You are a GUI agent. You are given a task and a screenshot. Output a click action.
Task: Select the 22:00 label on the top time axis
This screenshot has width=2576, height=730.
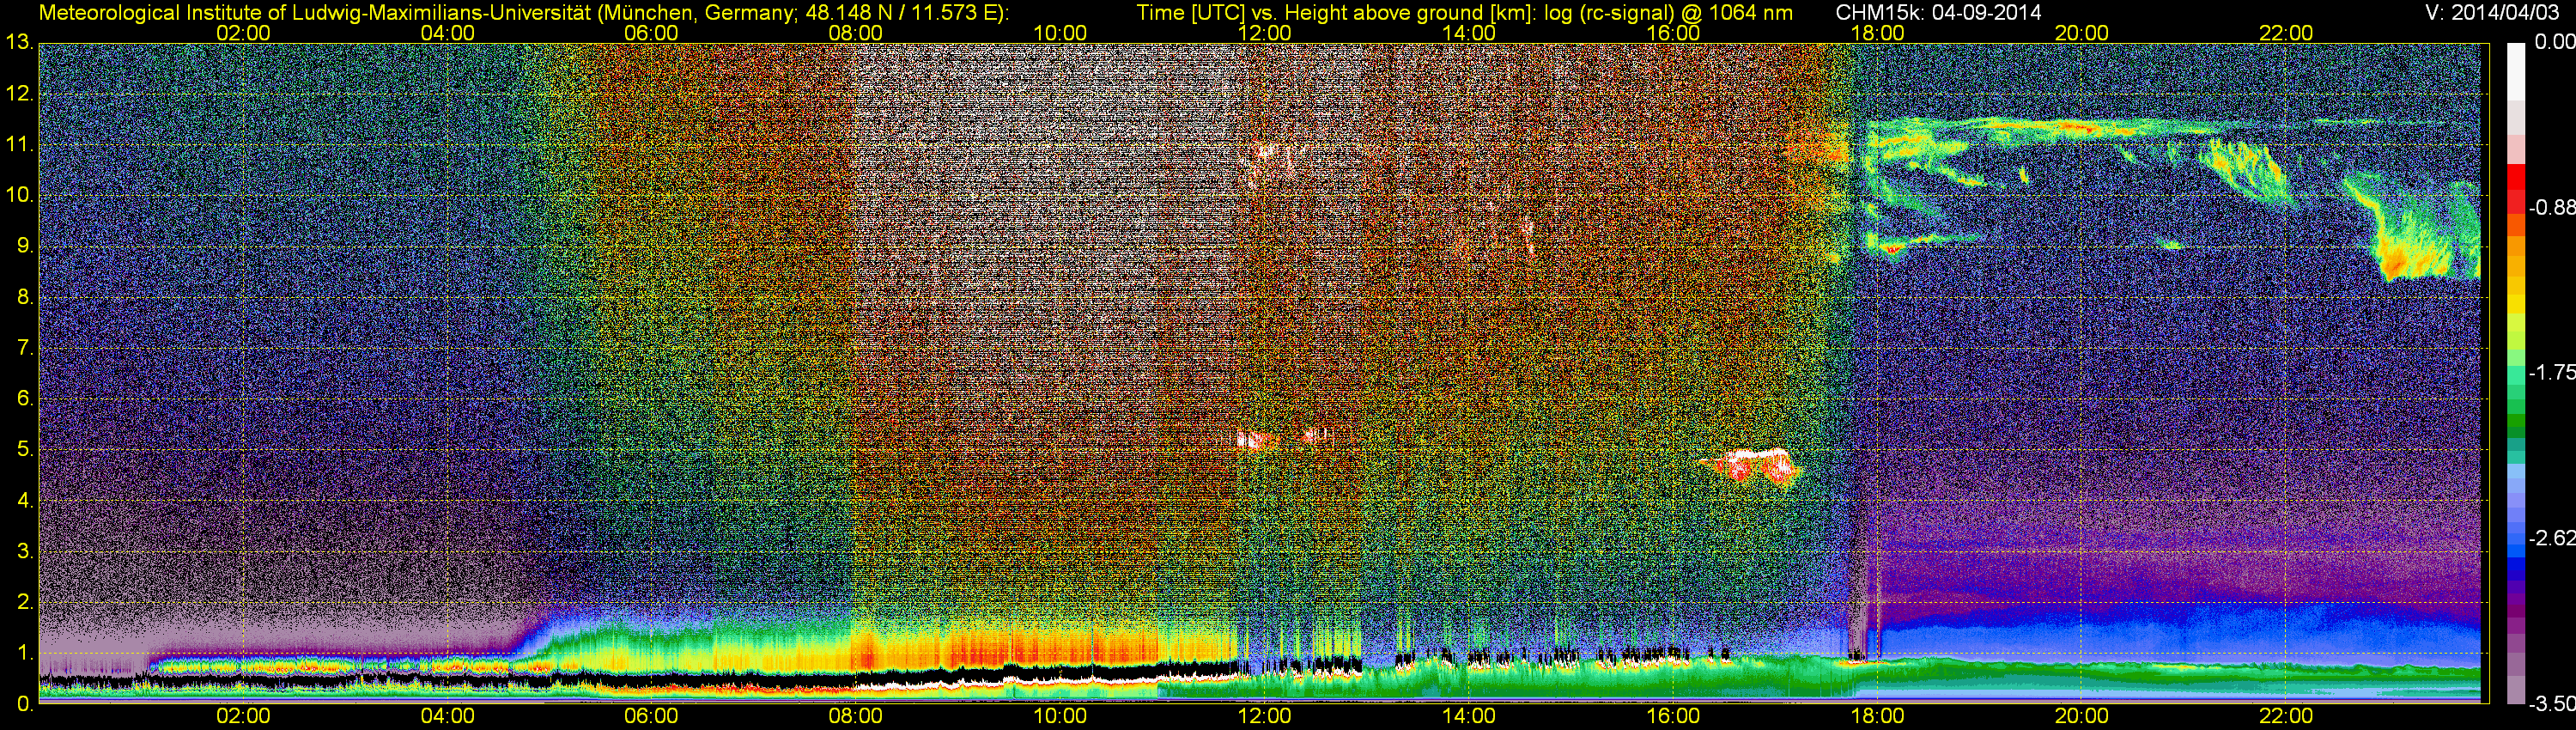tap(2286, 33)
